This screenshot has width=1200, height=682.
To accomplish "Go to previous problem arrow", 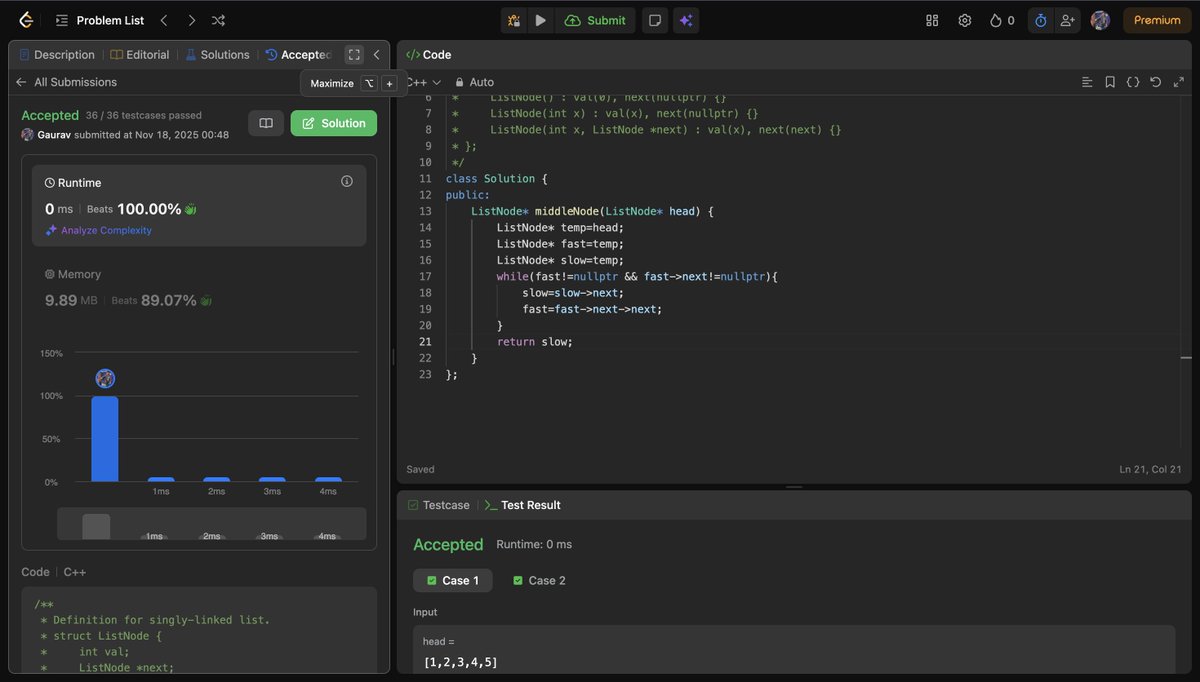I will pos(164,20).
